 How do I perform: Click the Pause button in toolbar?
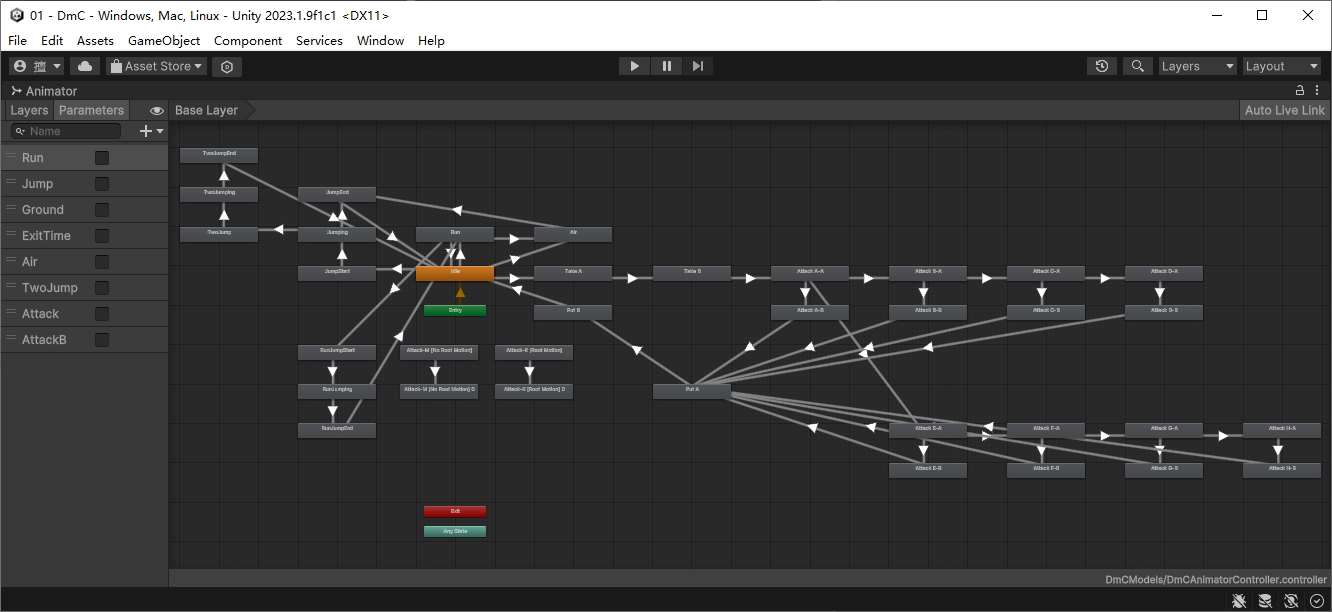pyautogui.click(x=666, y=66)
